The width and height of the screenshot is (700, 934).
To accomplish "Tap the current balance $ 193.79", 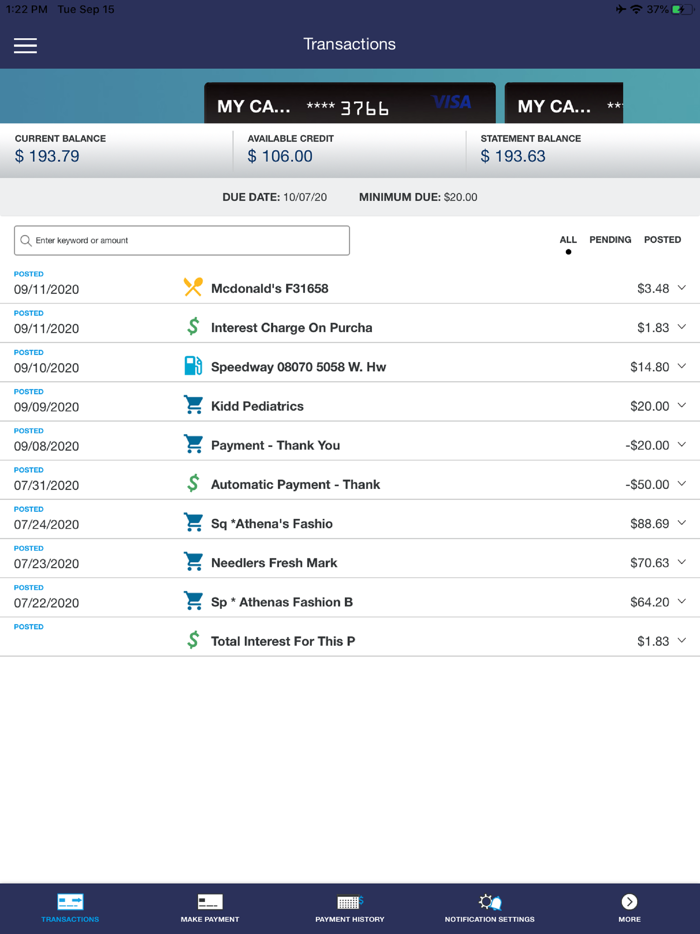I will 47,156.
